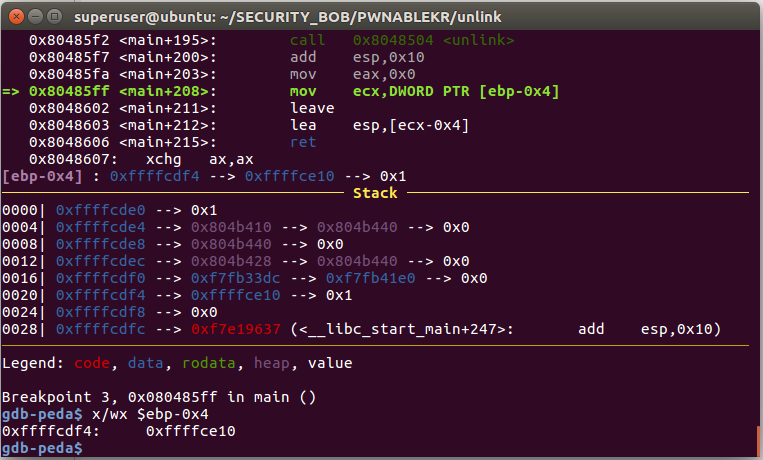This screenshot has height=460, width=763.
Task: Click stack address 0xffffcde0
Action: [100, 210]
